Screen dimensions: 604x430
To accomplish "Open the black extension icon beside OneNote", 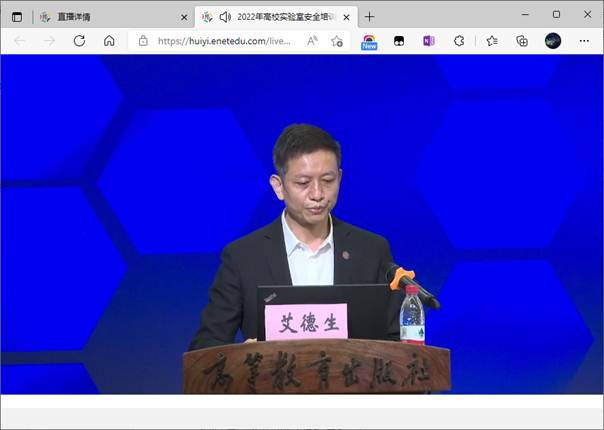I will point(399,41).
